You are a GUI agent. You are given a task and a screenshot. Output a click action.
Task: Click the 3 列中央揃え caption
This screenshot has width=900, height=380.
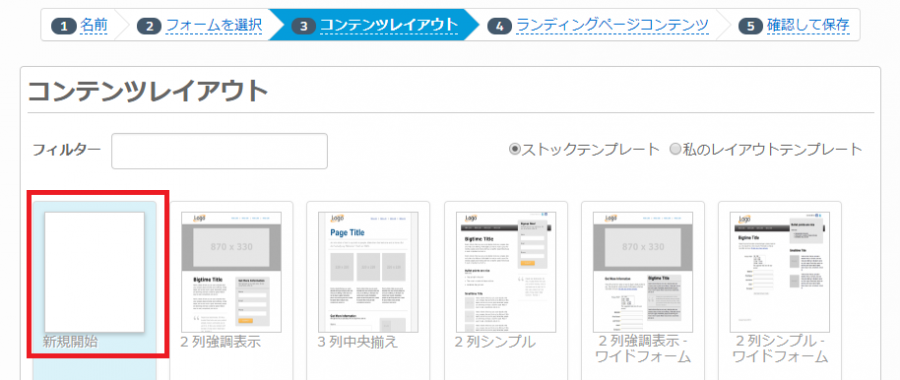358,342
